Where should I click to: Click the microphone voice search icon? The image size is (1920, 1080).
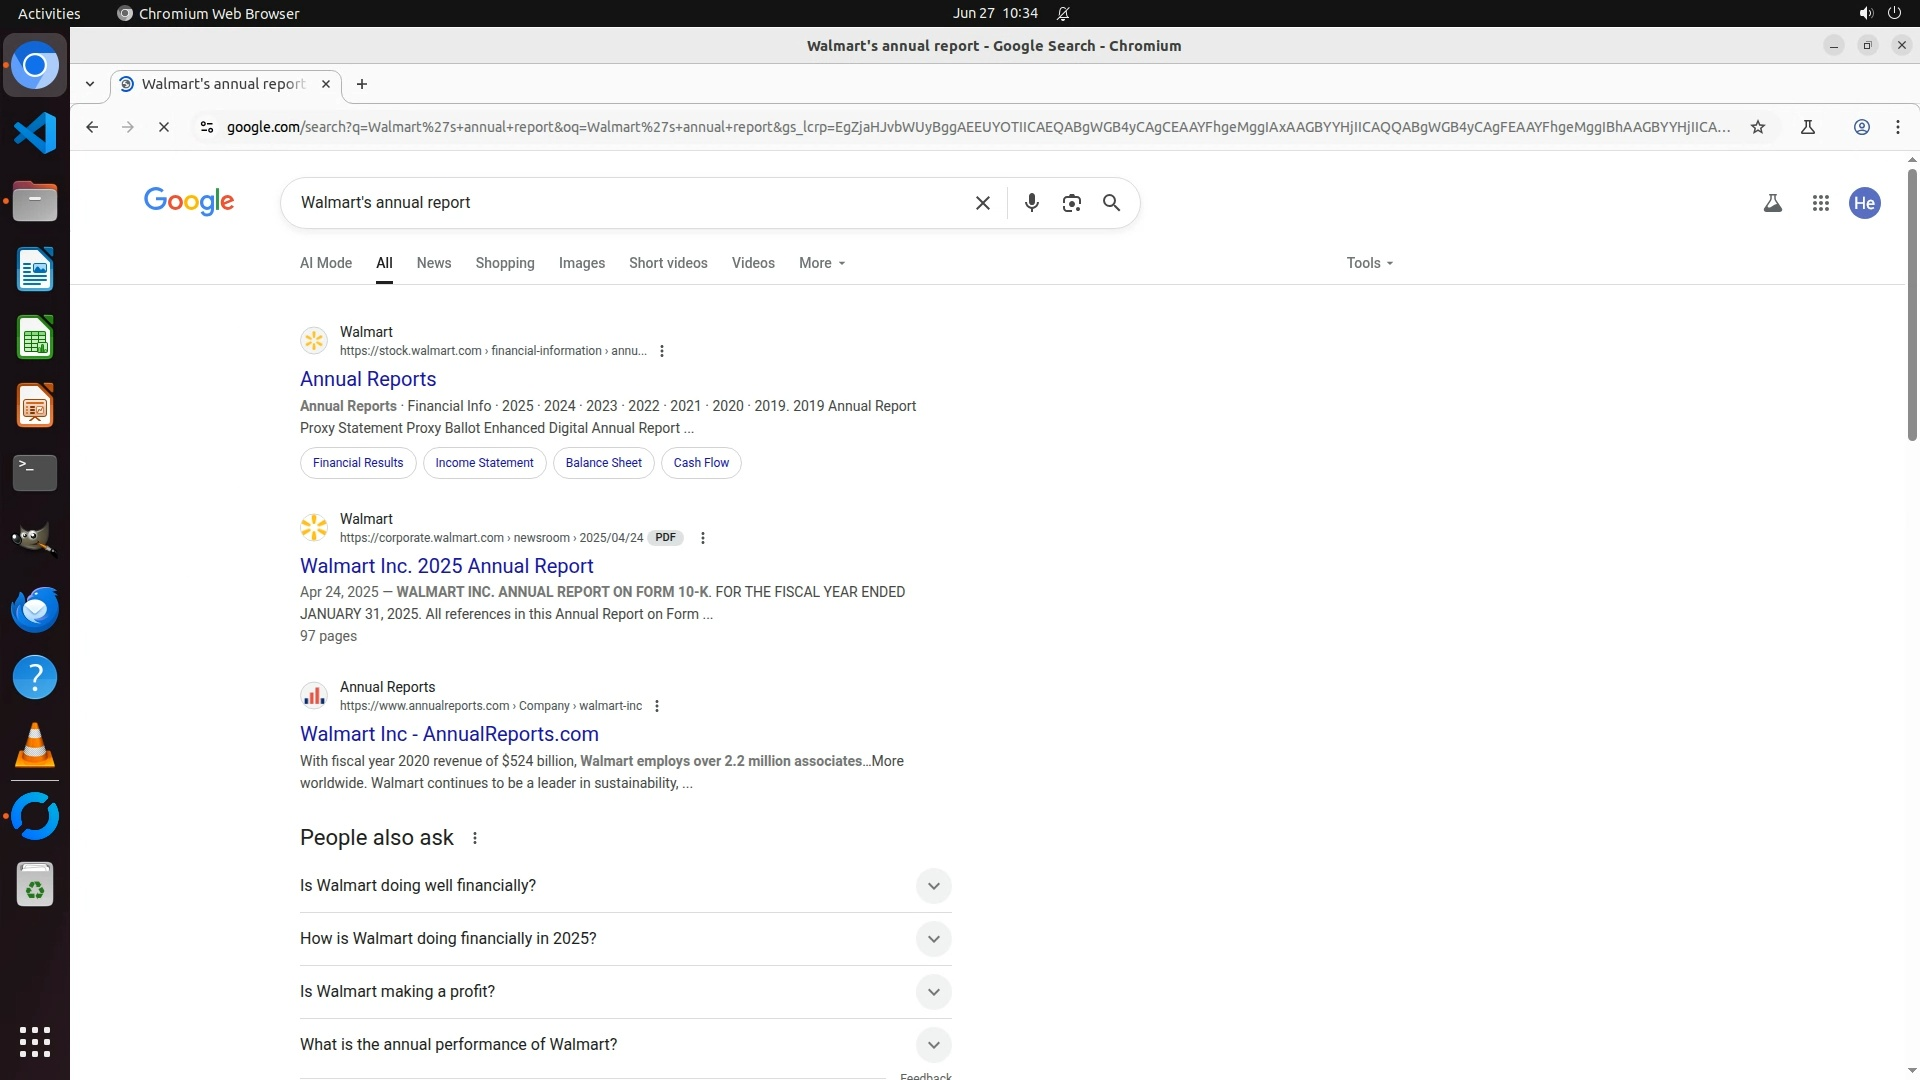[x=1031, y=203]
